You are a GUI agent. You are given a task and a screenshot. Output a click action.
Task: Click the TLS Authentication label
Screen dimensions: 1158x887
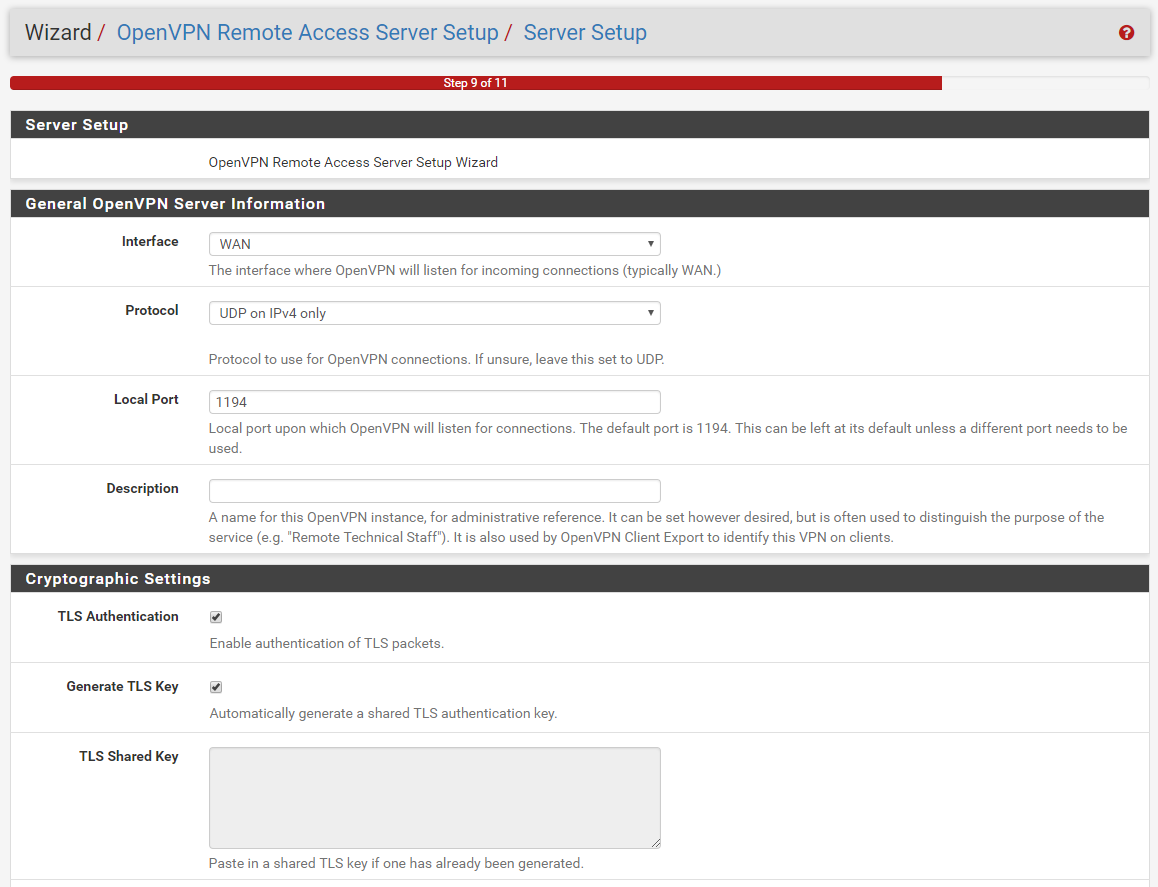click(x=118, y=616)
